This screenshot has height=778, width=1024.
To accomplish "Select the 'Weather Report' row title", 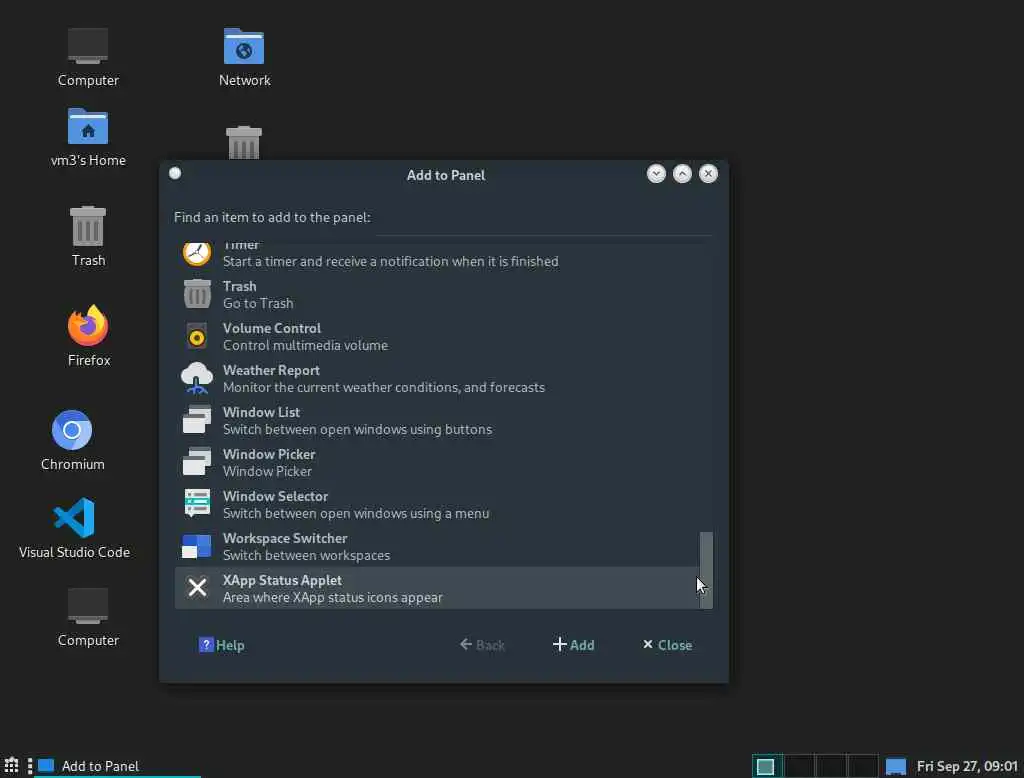I will (x=271, y=370).
